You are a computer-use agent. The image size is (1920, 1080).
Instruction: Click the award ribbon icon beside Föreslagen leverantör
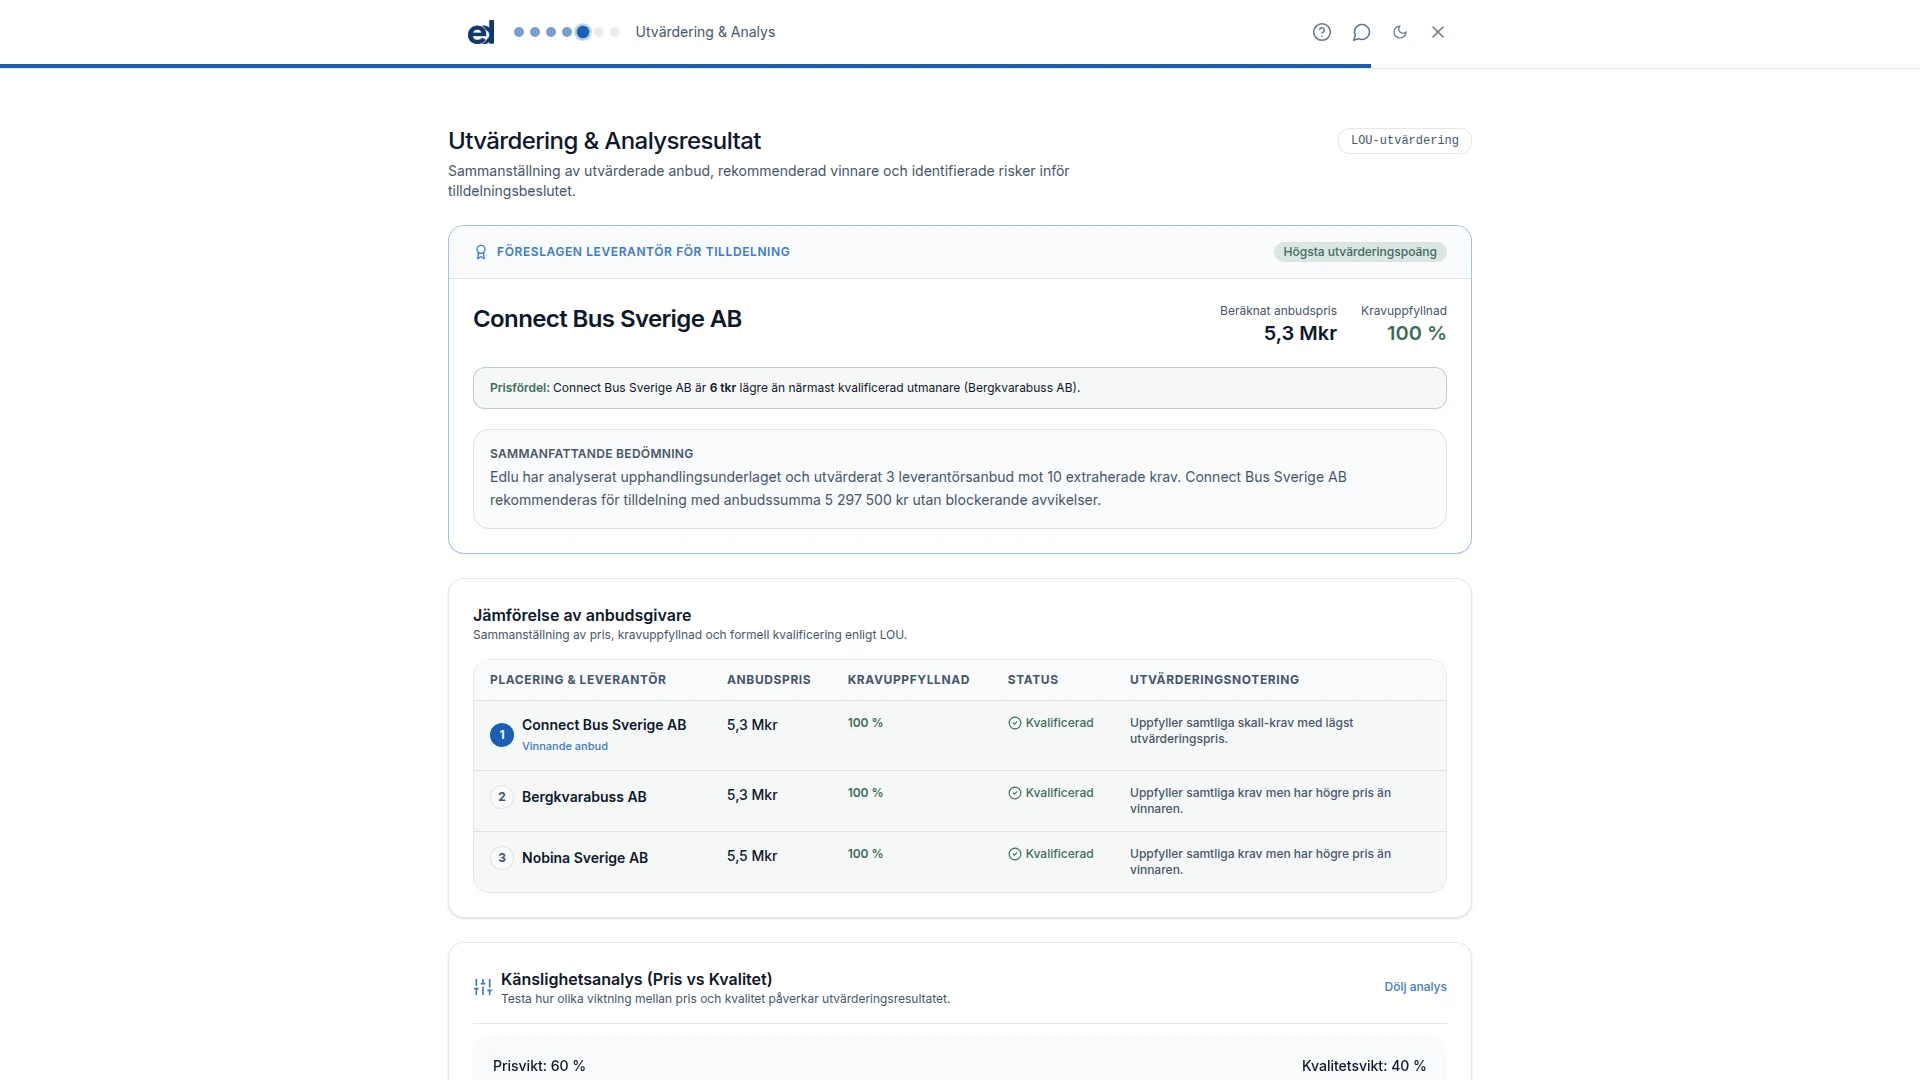pos(481,252)
